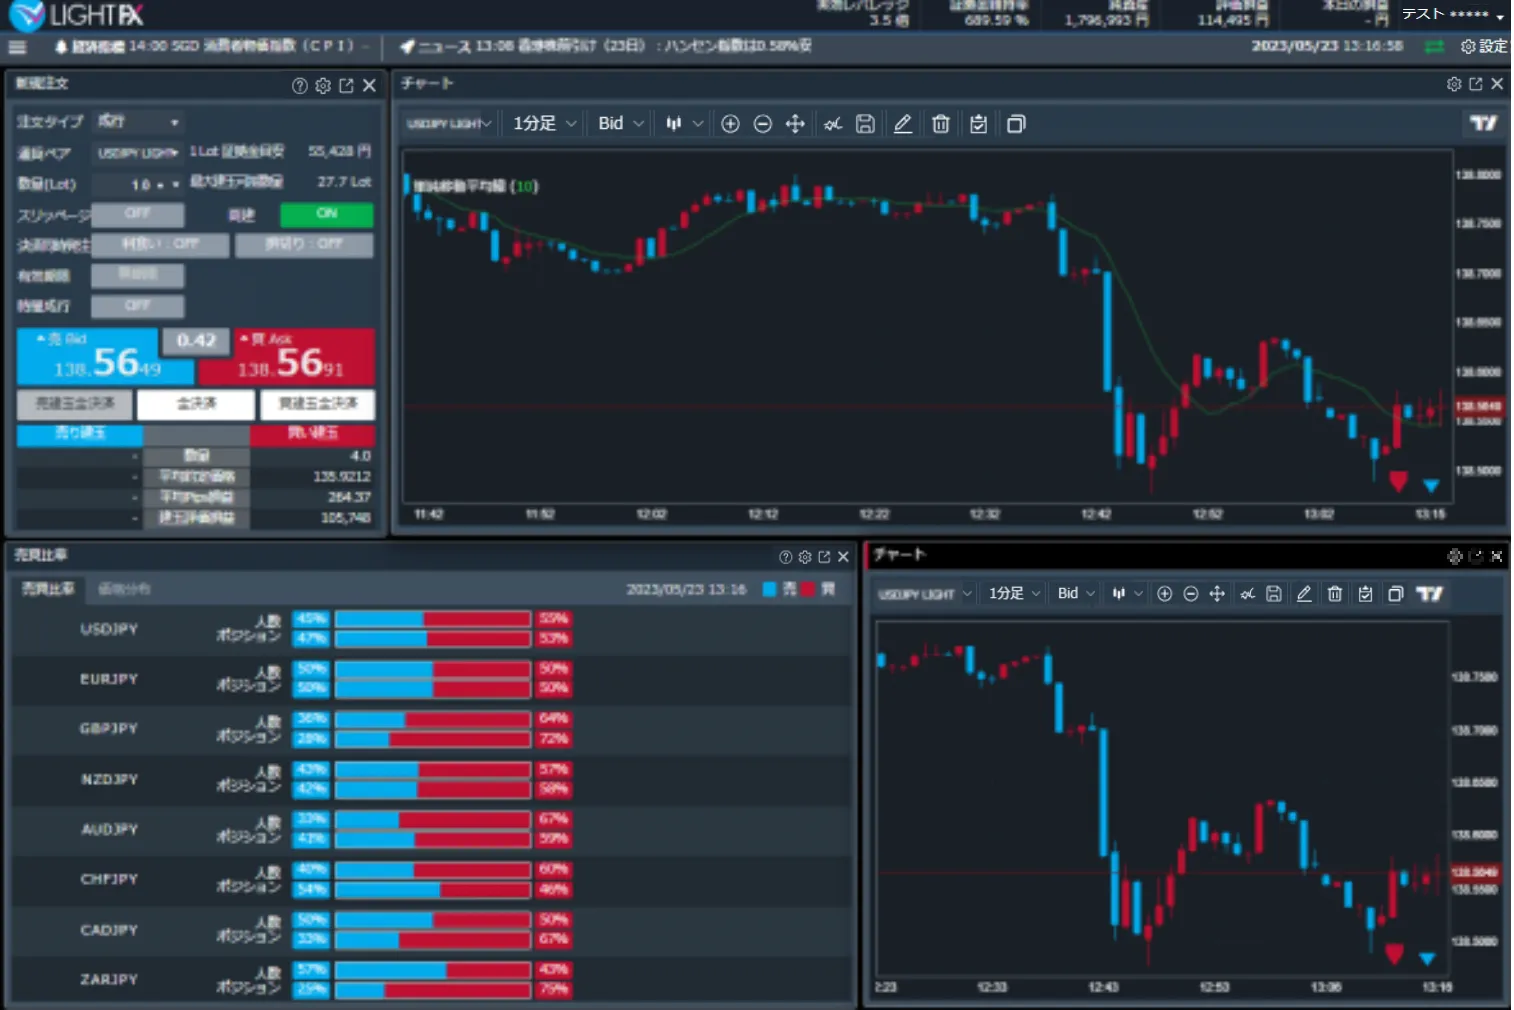Select the pencil drawing tool in top chart
Viewport: 1514px width, 1010px height.
[903, 124]
